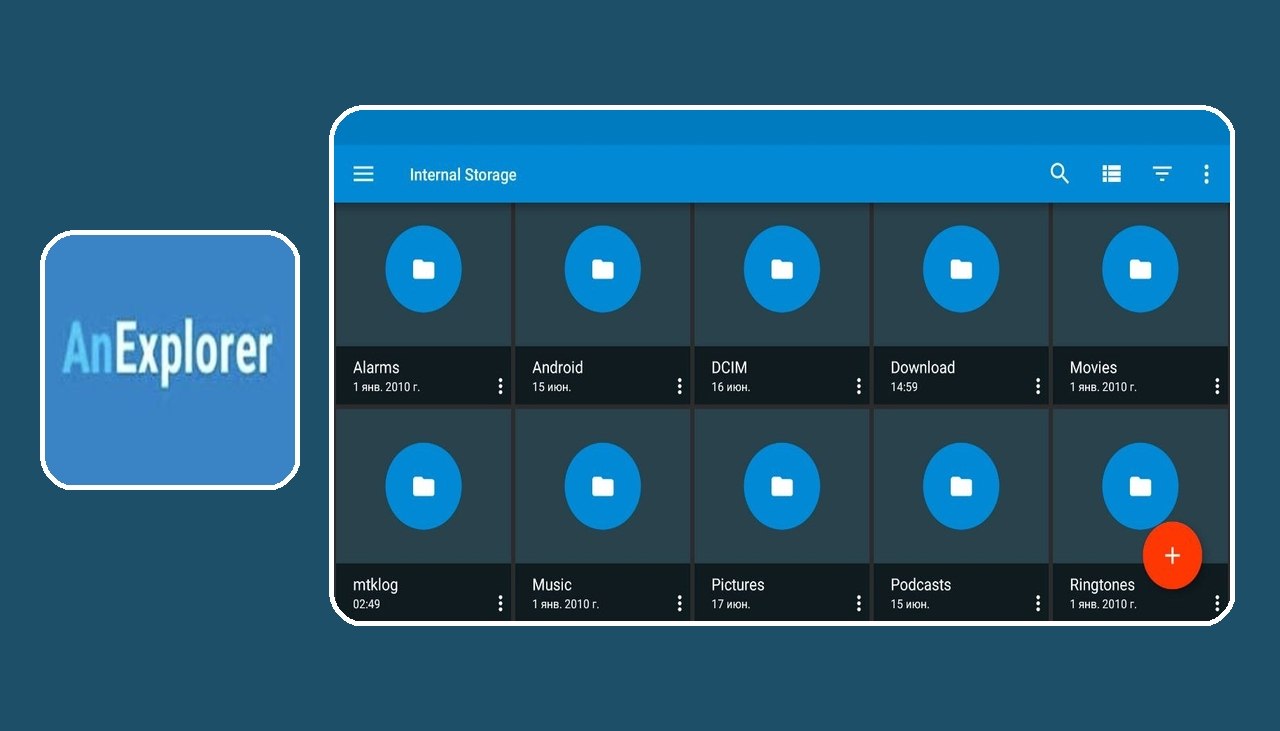Switch to list view layout
The image size is (1280, 731).
(1111, 174)
